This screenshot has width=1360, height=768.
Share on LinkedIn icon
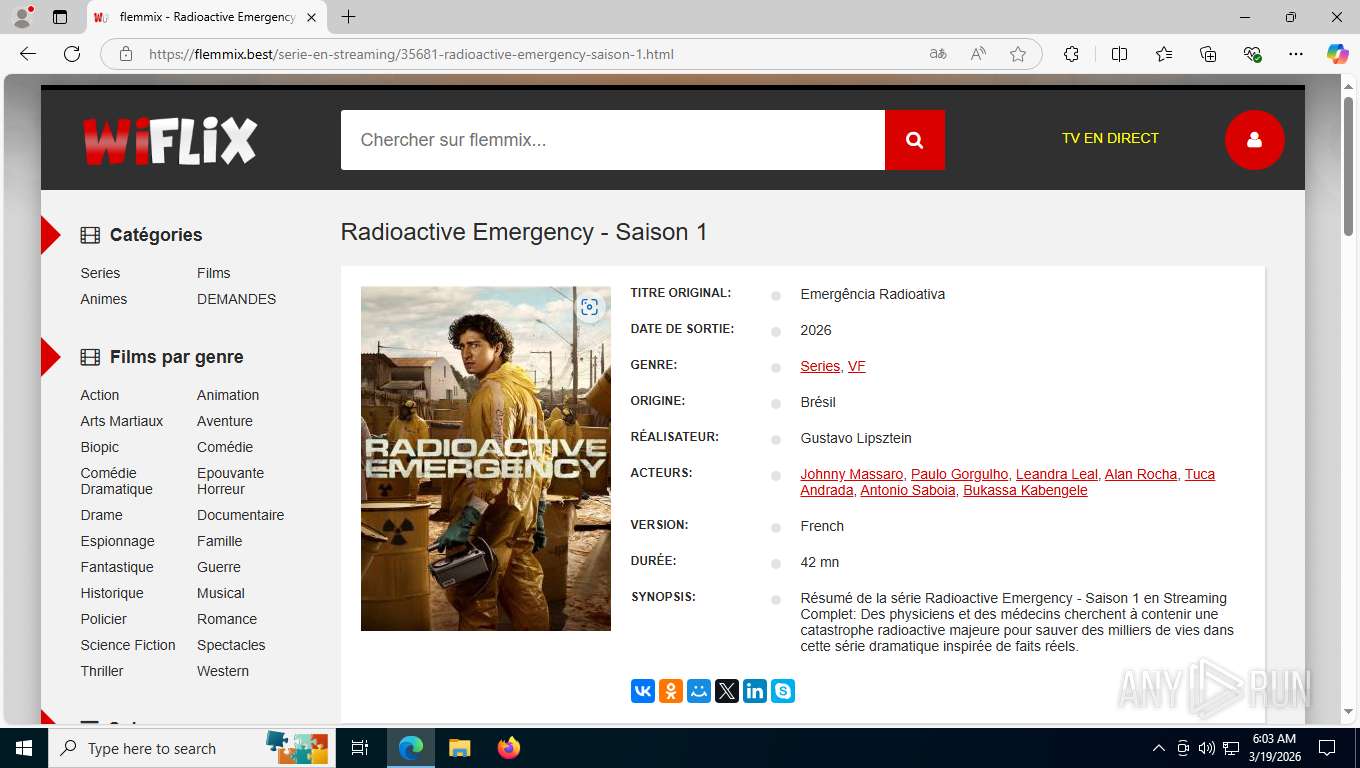(x=755, y=691)
